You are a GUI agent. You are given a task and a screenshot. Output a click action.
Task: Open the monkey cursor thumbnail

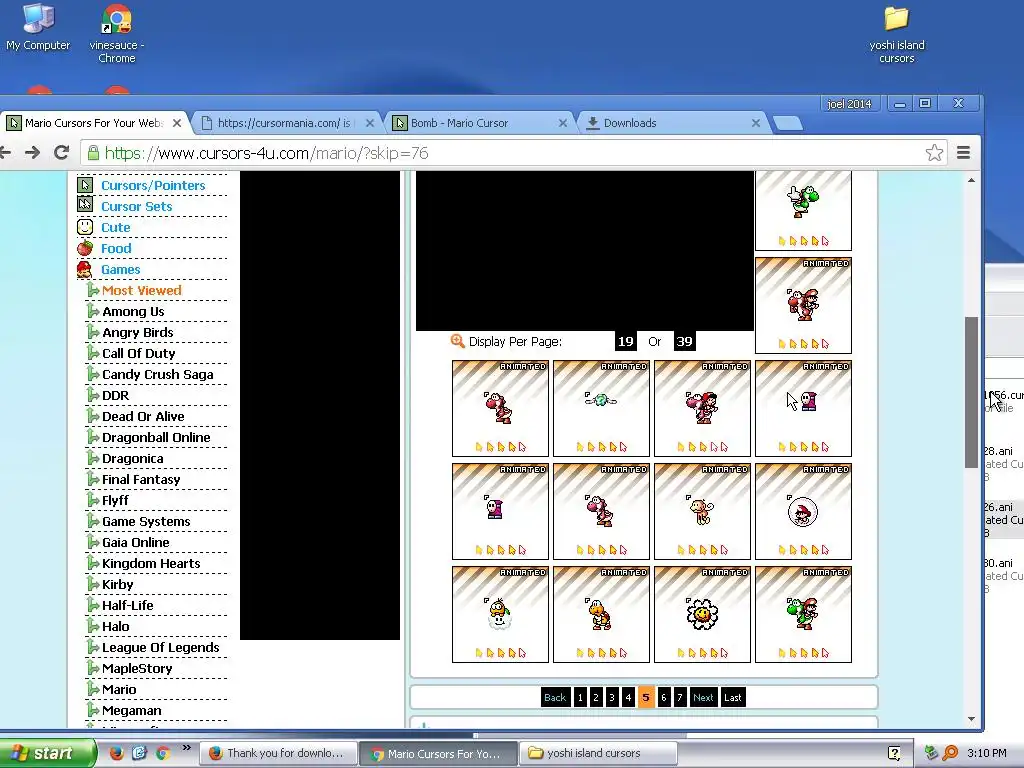click(702, 511)
